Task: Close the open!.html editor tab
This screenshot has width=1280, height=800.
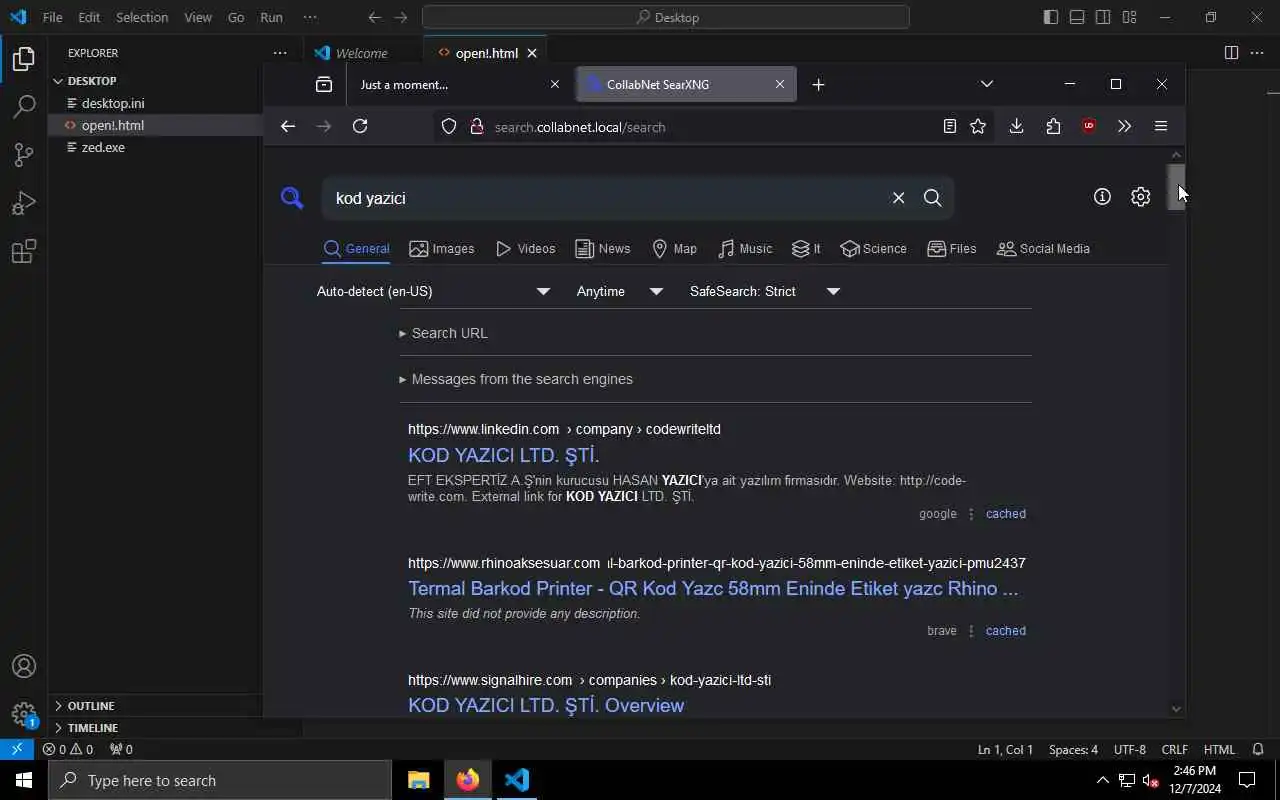Action: [532, 53]
